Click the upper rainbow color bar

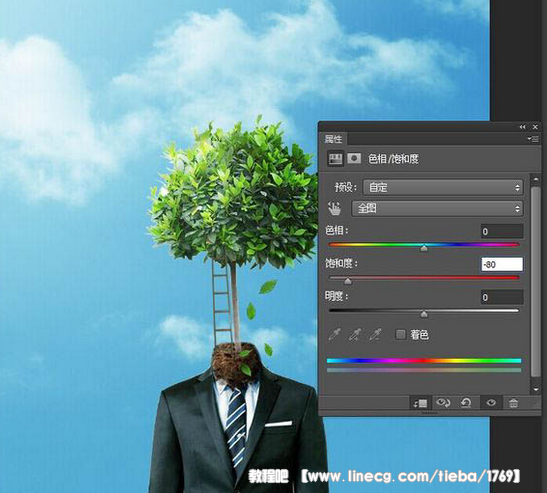tap(424, 361)
